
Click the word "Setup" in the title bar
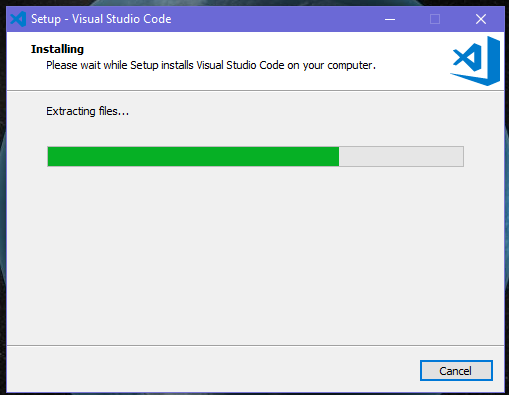[46, 19]
